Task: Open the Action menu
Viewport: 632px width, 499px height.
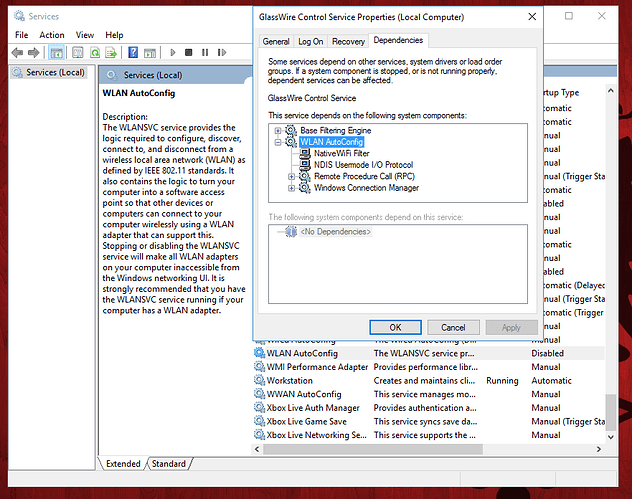Action: pos(52,35)
